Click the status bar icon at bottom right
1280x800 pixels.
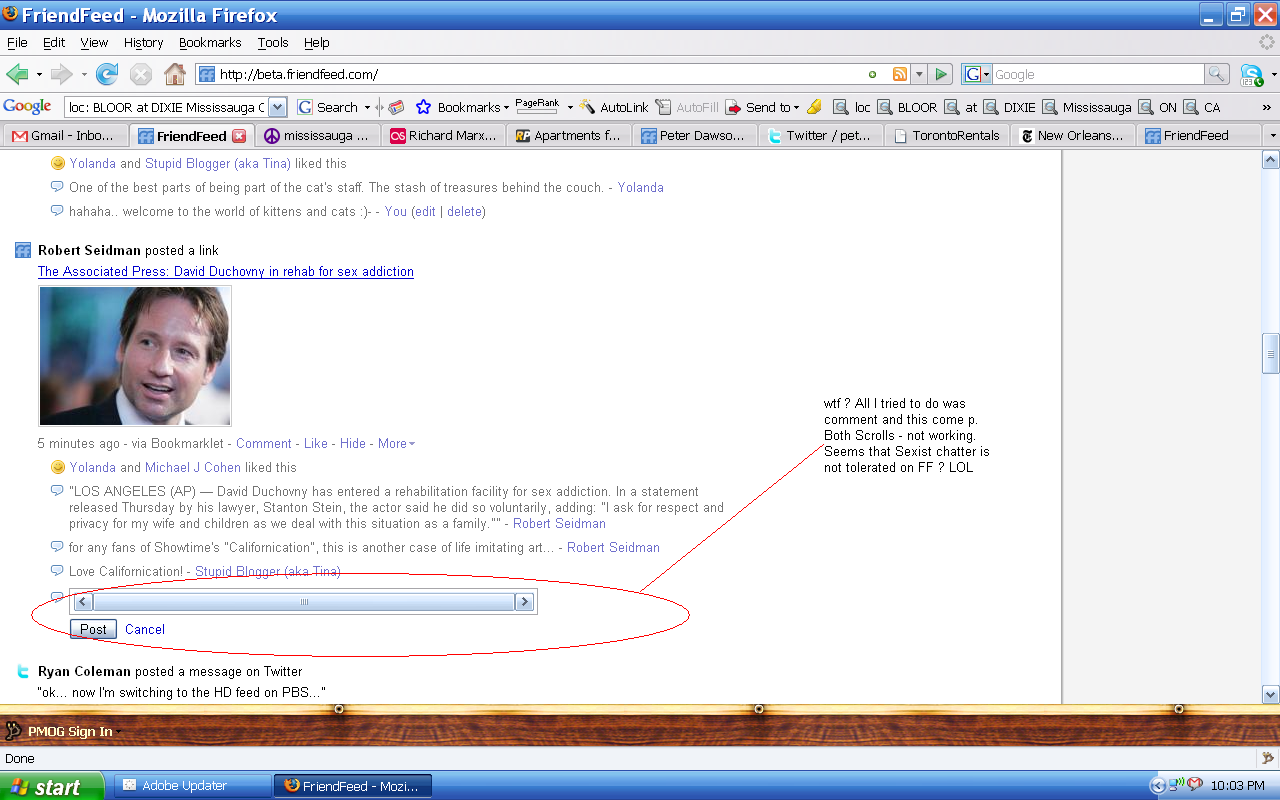click(1268, 758)
